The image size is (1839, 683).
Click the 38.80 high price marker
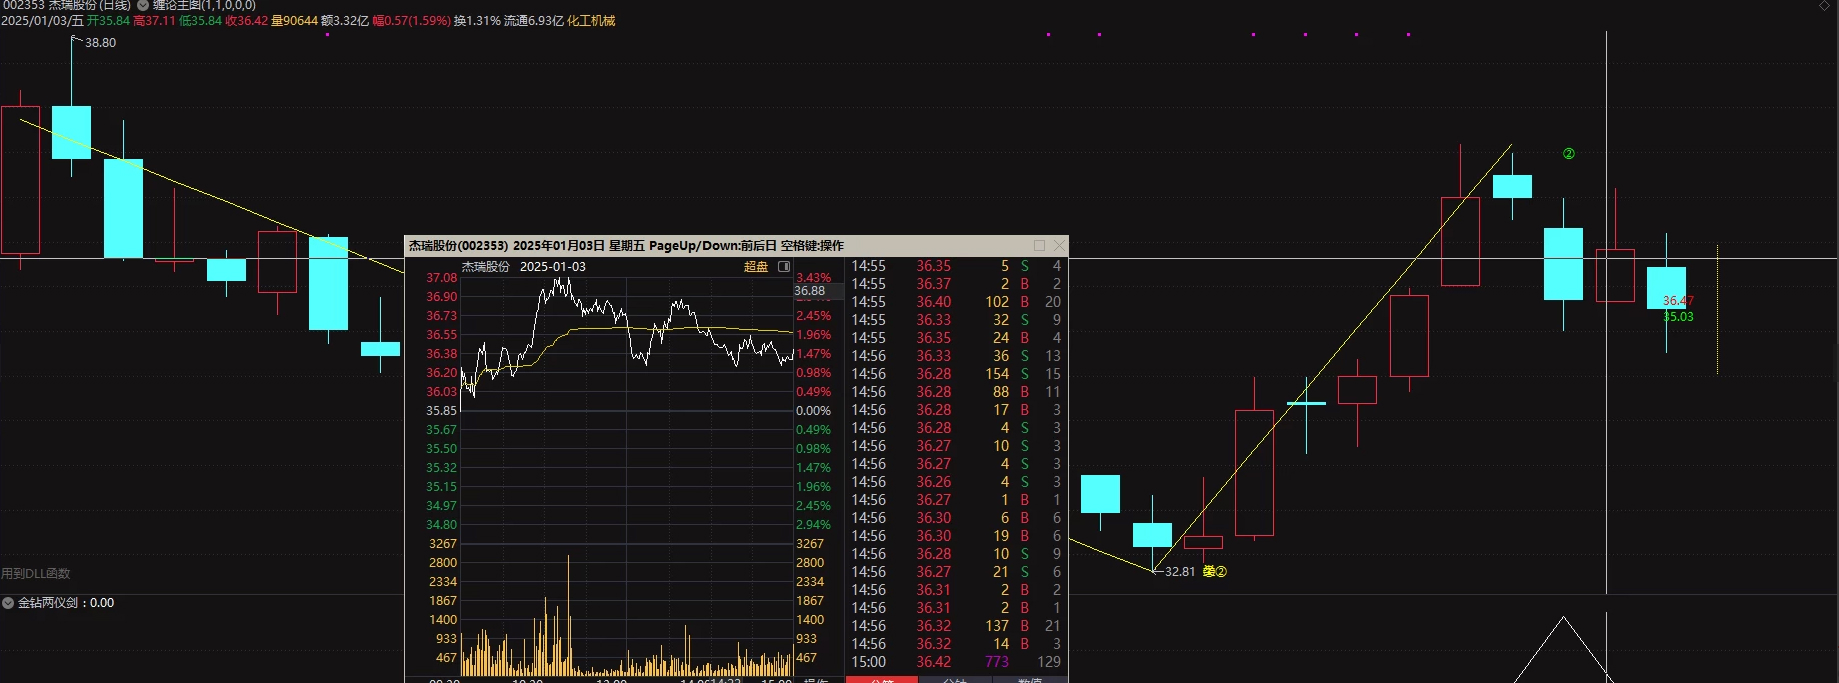pos(100,43)
